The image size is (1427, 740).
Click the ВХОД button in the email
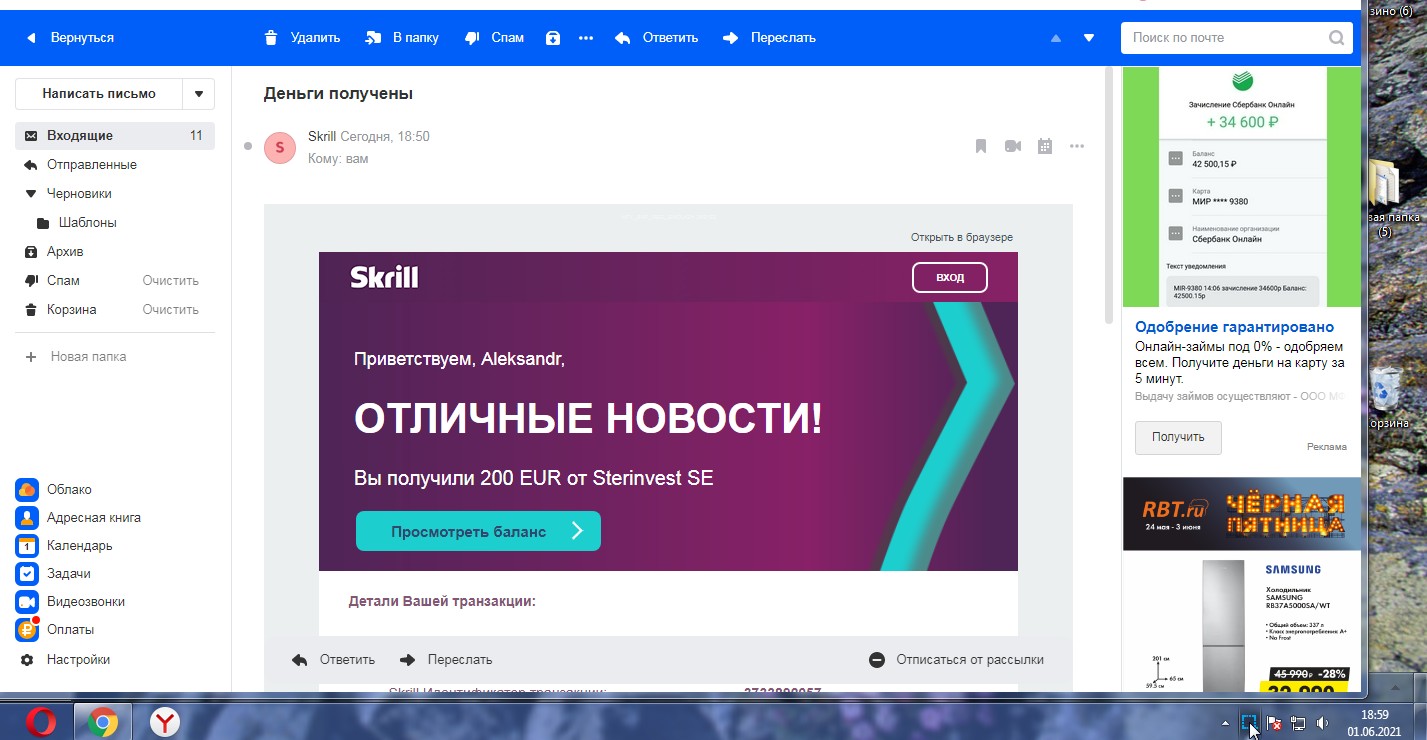[x=950, y=277]
